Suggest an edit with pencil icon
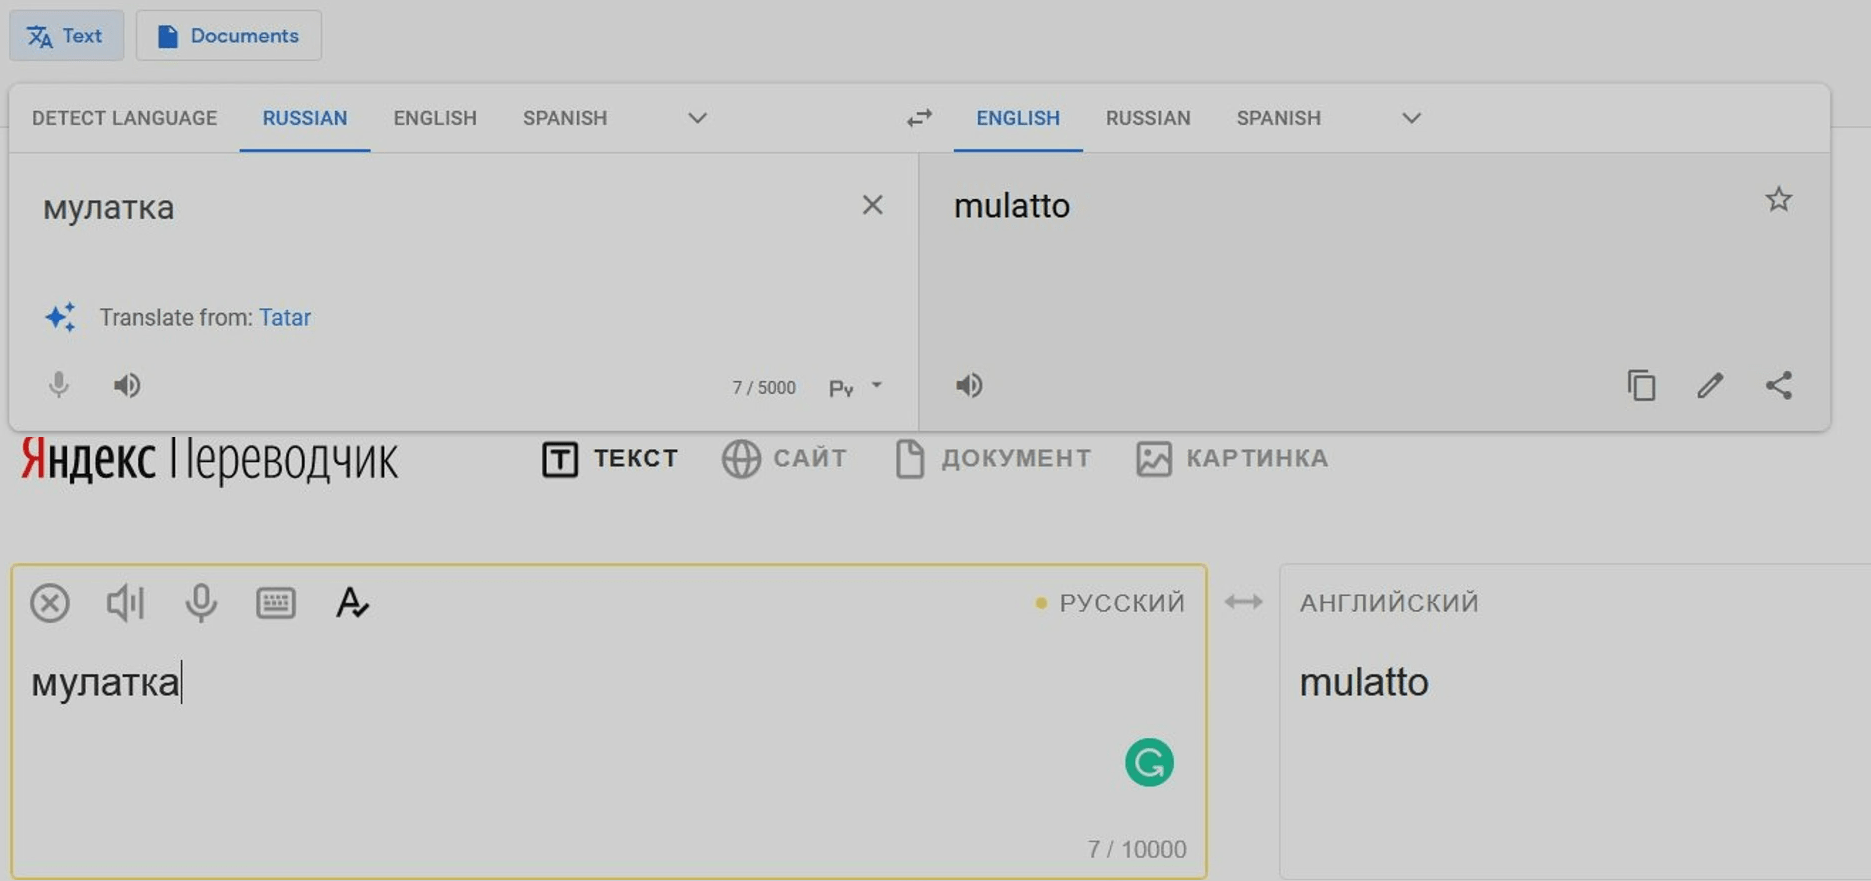This screenshot has width=1871, height=881. (x=1710, y=385)
